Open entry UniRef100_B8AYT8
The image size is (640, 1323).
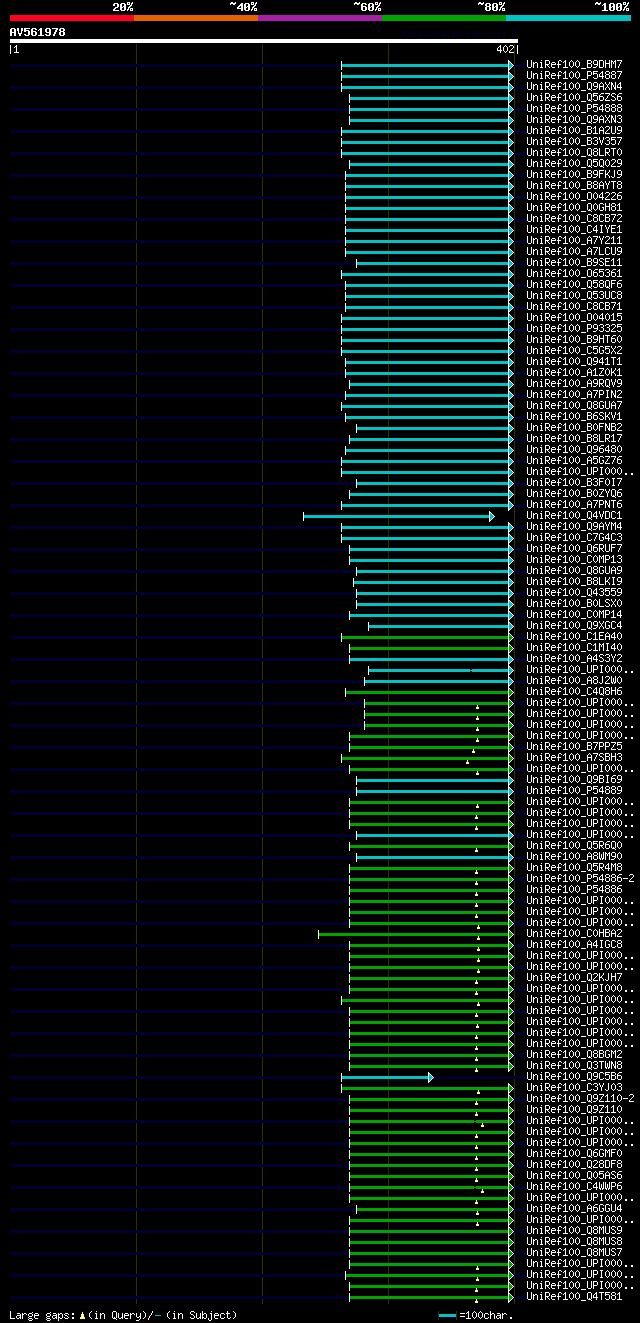(x=574, y=185)
